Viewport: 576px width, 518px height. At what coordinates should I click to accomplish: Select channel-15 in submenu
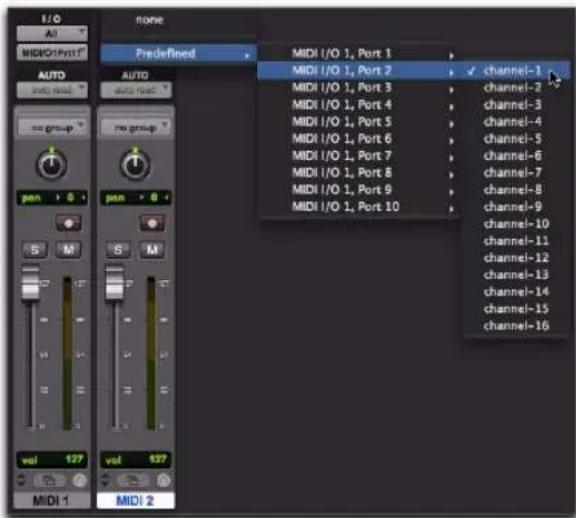515,309
